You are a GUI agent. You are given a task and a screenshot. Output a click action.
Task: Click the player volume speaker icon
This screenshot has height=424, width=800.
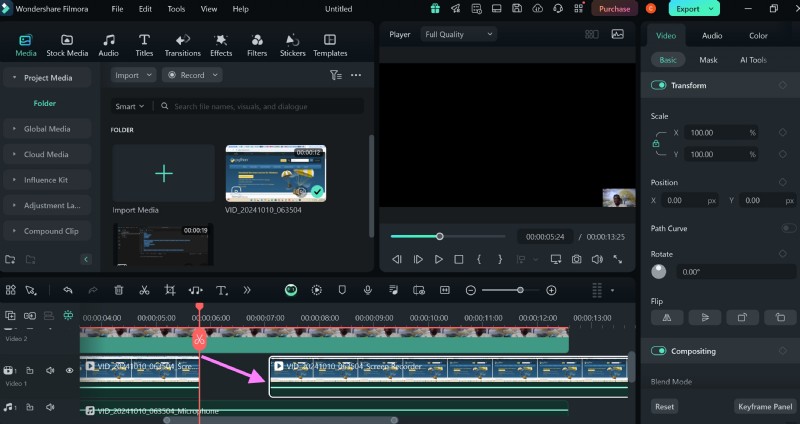pos(597,259)
